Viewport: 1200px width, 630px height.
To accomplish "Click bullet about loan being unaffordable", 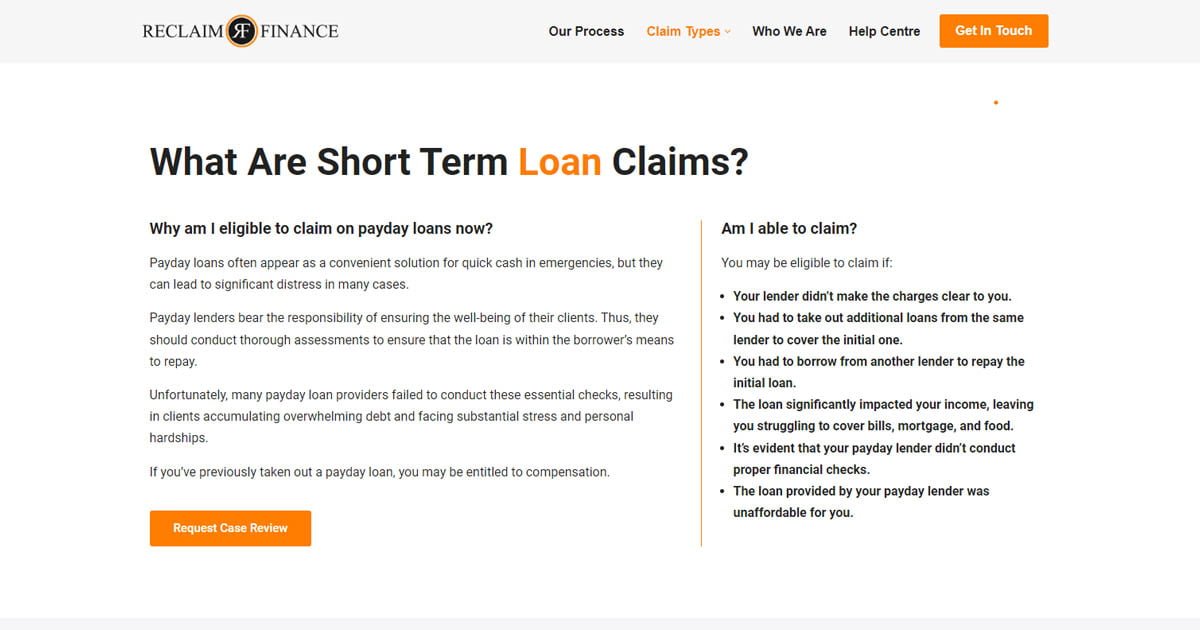I will [x=861, y=502].
